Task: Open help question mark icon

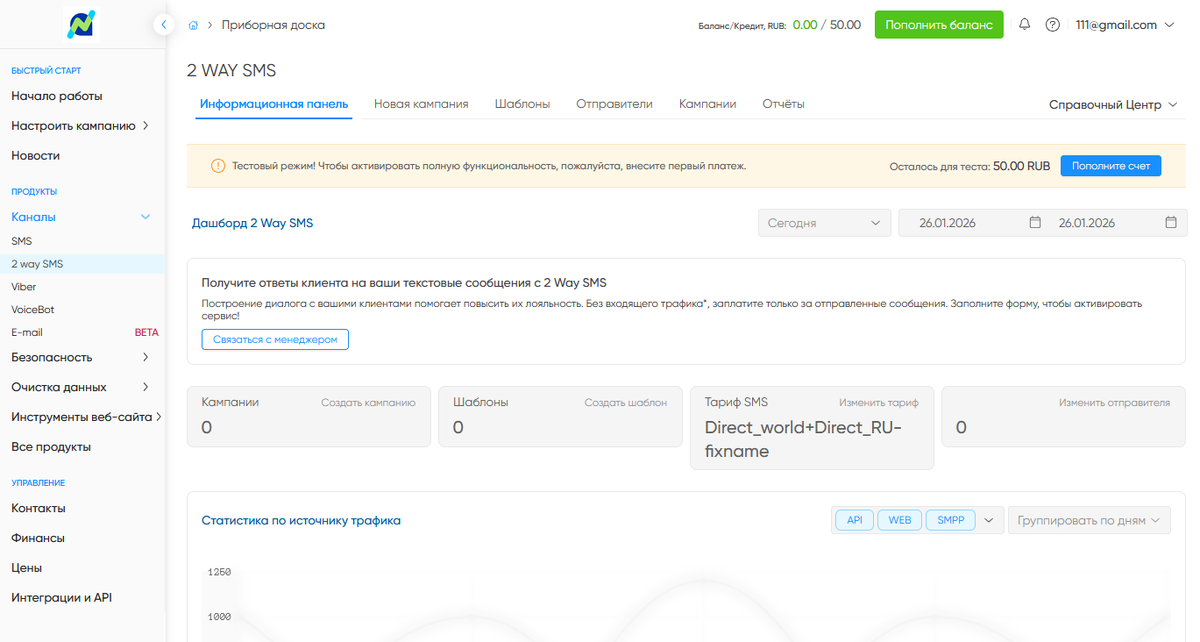Action: coord(1052,25)
